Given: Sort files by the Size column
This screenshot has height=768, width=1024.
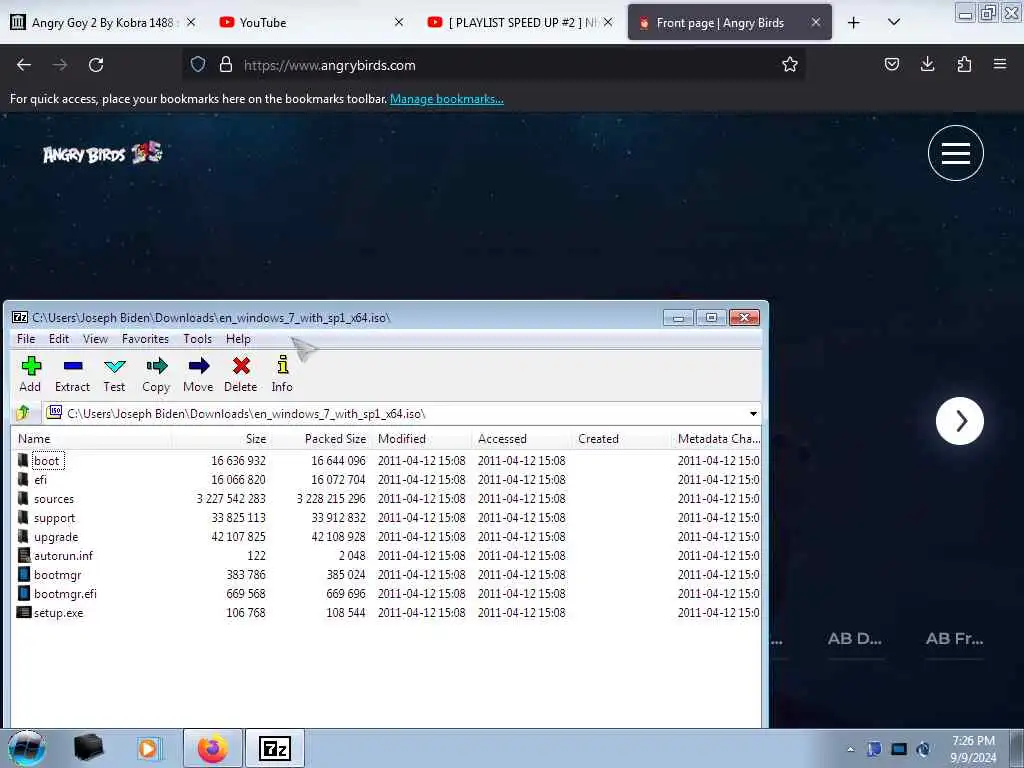Looking at the screenshot, I should click(221, 439).
